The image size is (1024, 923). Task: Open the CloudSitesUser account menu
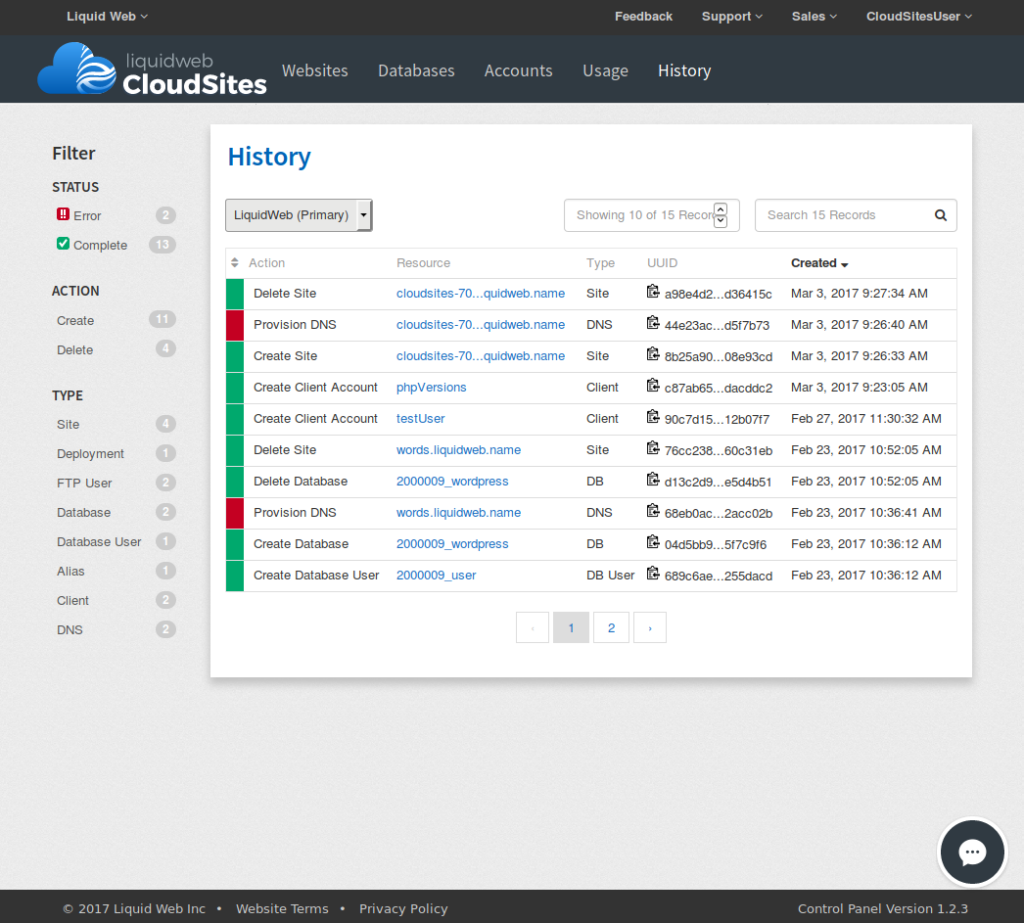click(918, 16)
